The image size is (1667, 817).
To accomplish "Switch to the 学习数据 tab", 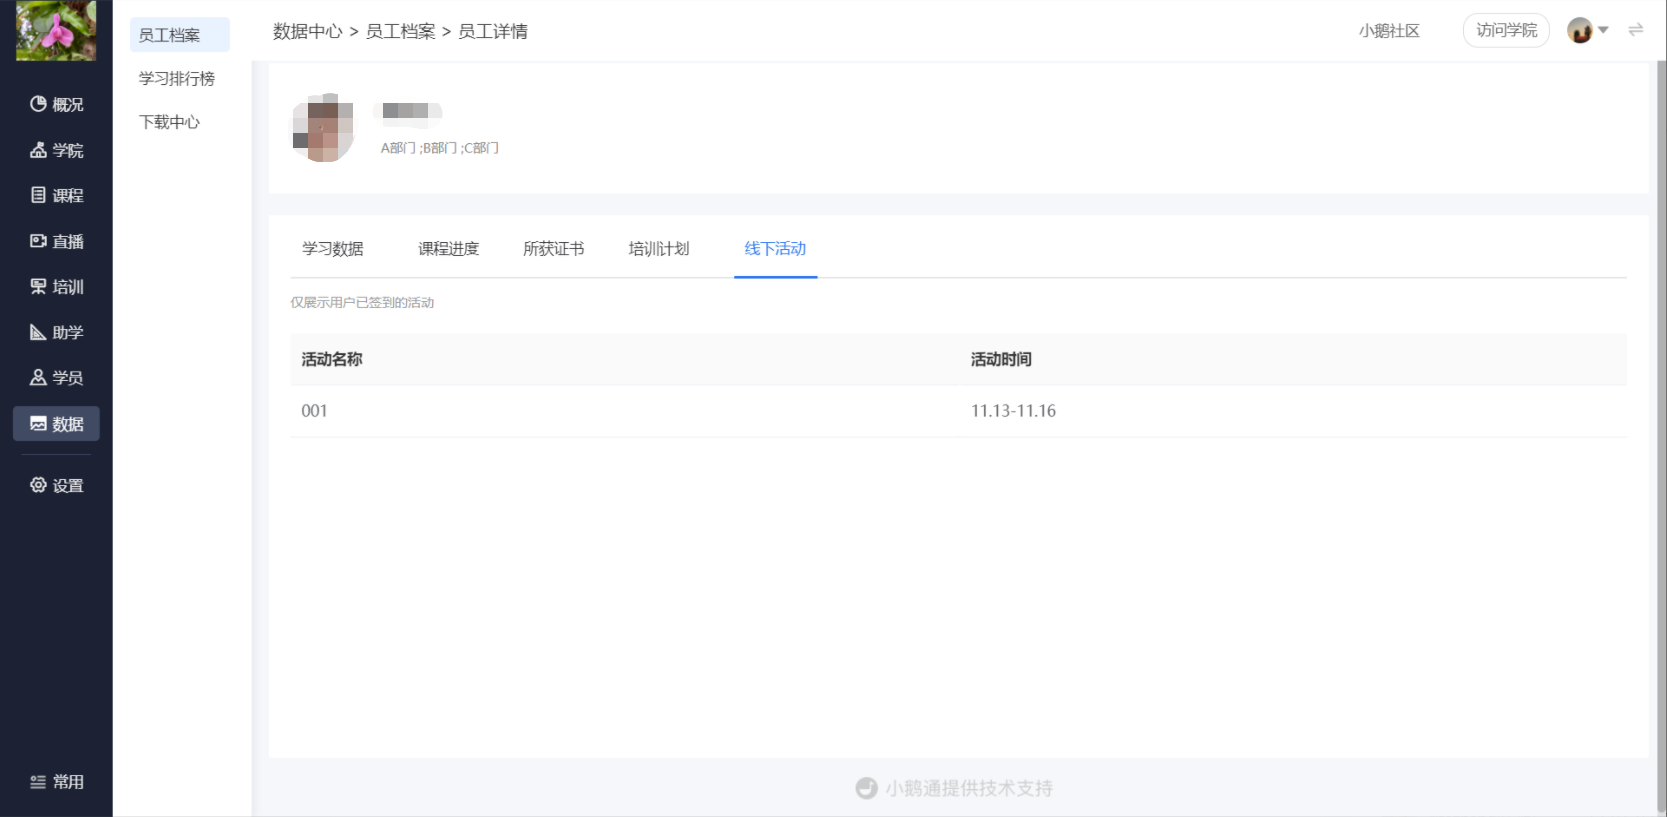I will (333, 249).
